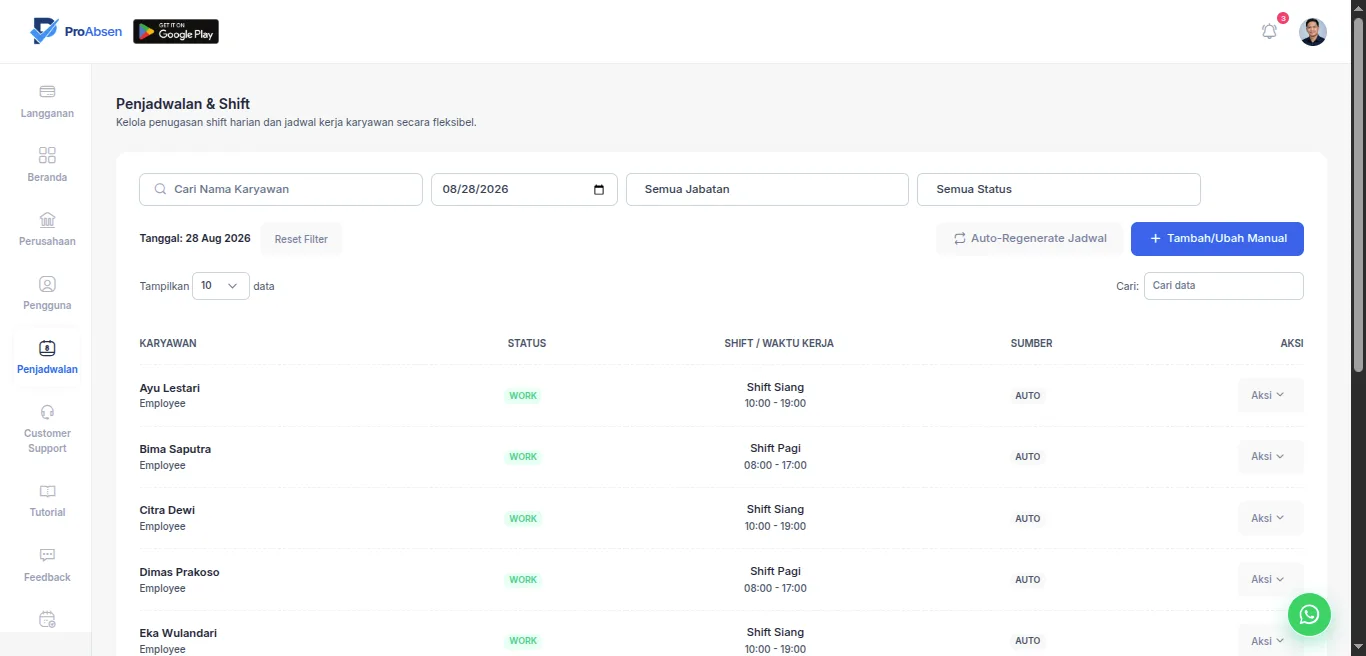
Task: Open the Feedback chat icon
Action: pos(47,555)
